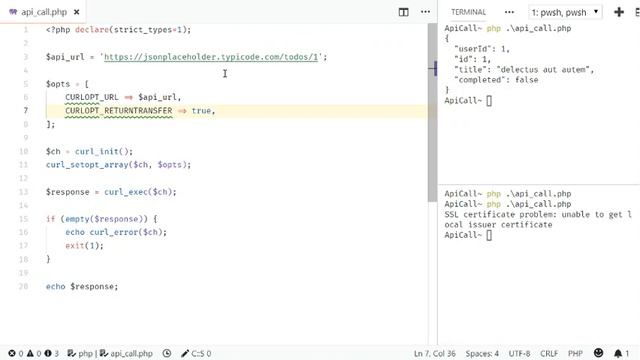This screenshot has height=360, width=640.
Task: Open editor More Actions ellipsis menu
Action: coord(425,12)
